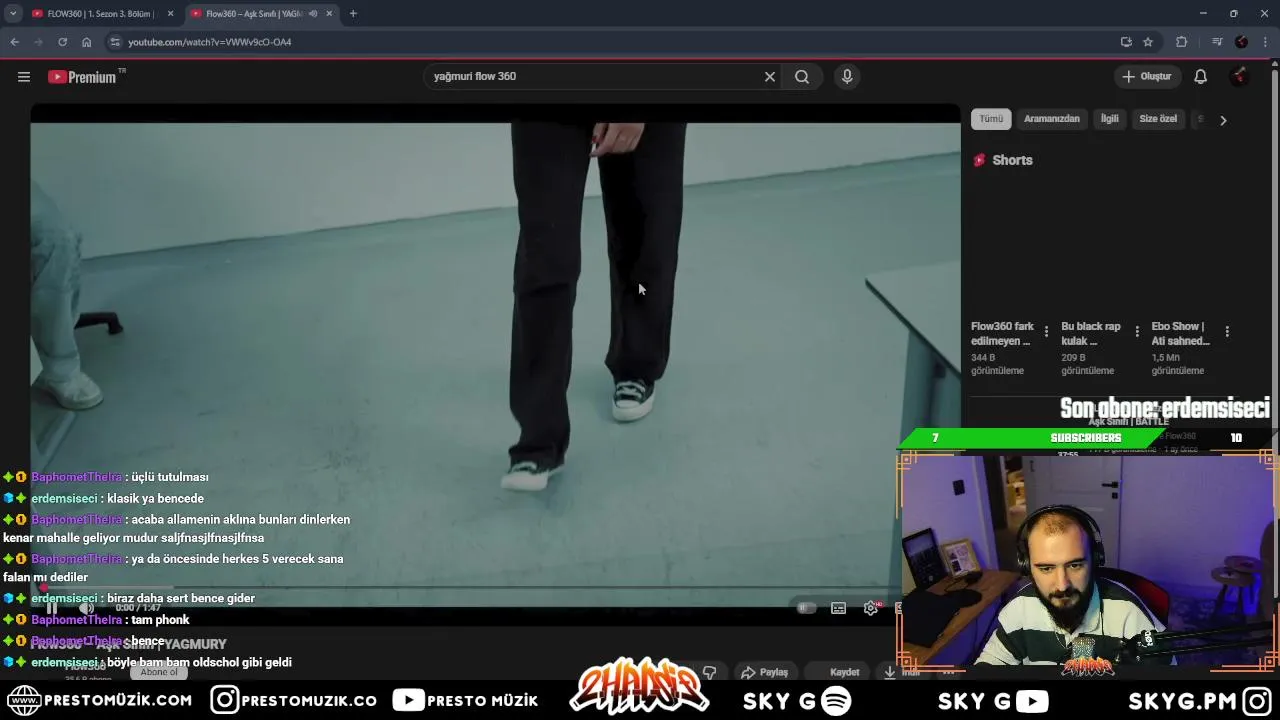Image resolution: width=1280 pixels, height=720 pixels.
Task: Open 'Flow360 fark edilmeyen' short title
Action: click(1002, 334)
